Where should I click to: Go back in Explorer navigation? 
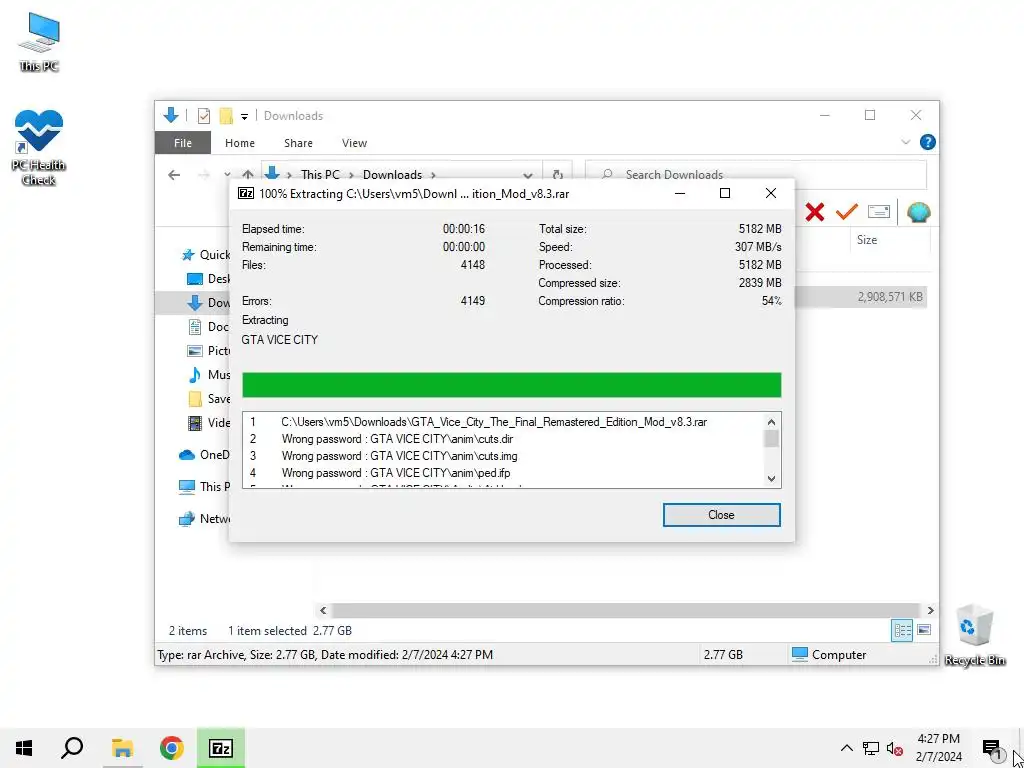[x=174, y=174]
